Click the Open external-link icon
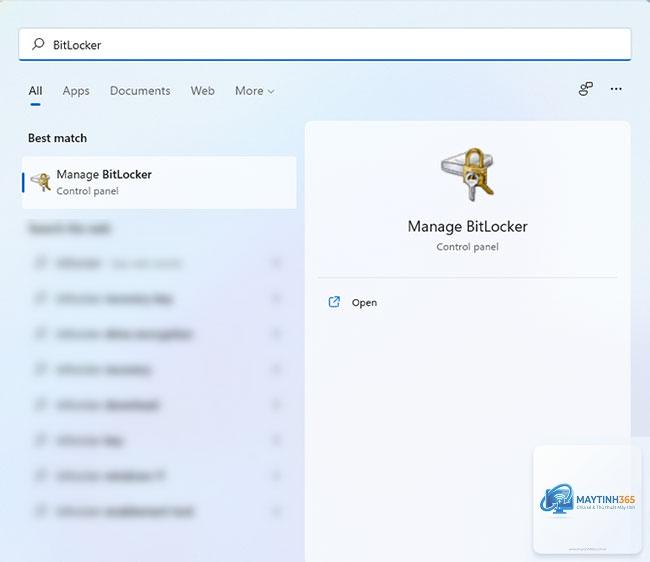 [x=334, y=302]
